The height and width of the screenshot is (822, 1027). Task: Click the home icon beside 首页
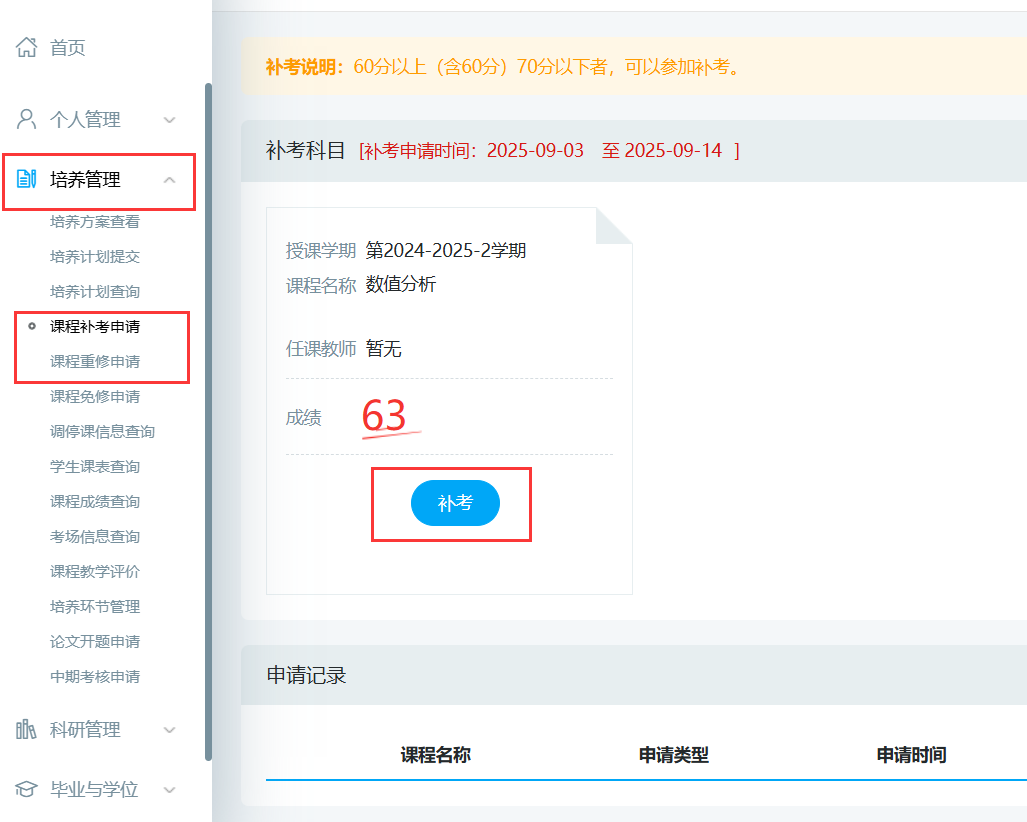pos(27,47)
